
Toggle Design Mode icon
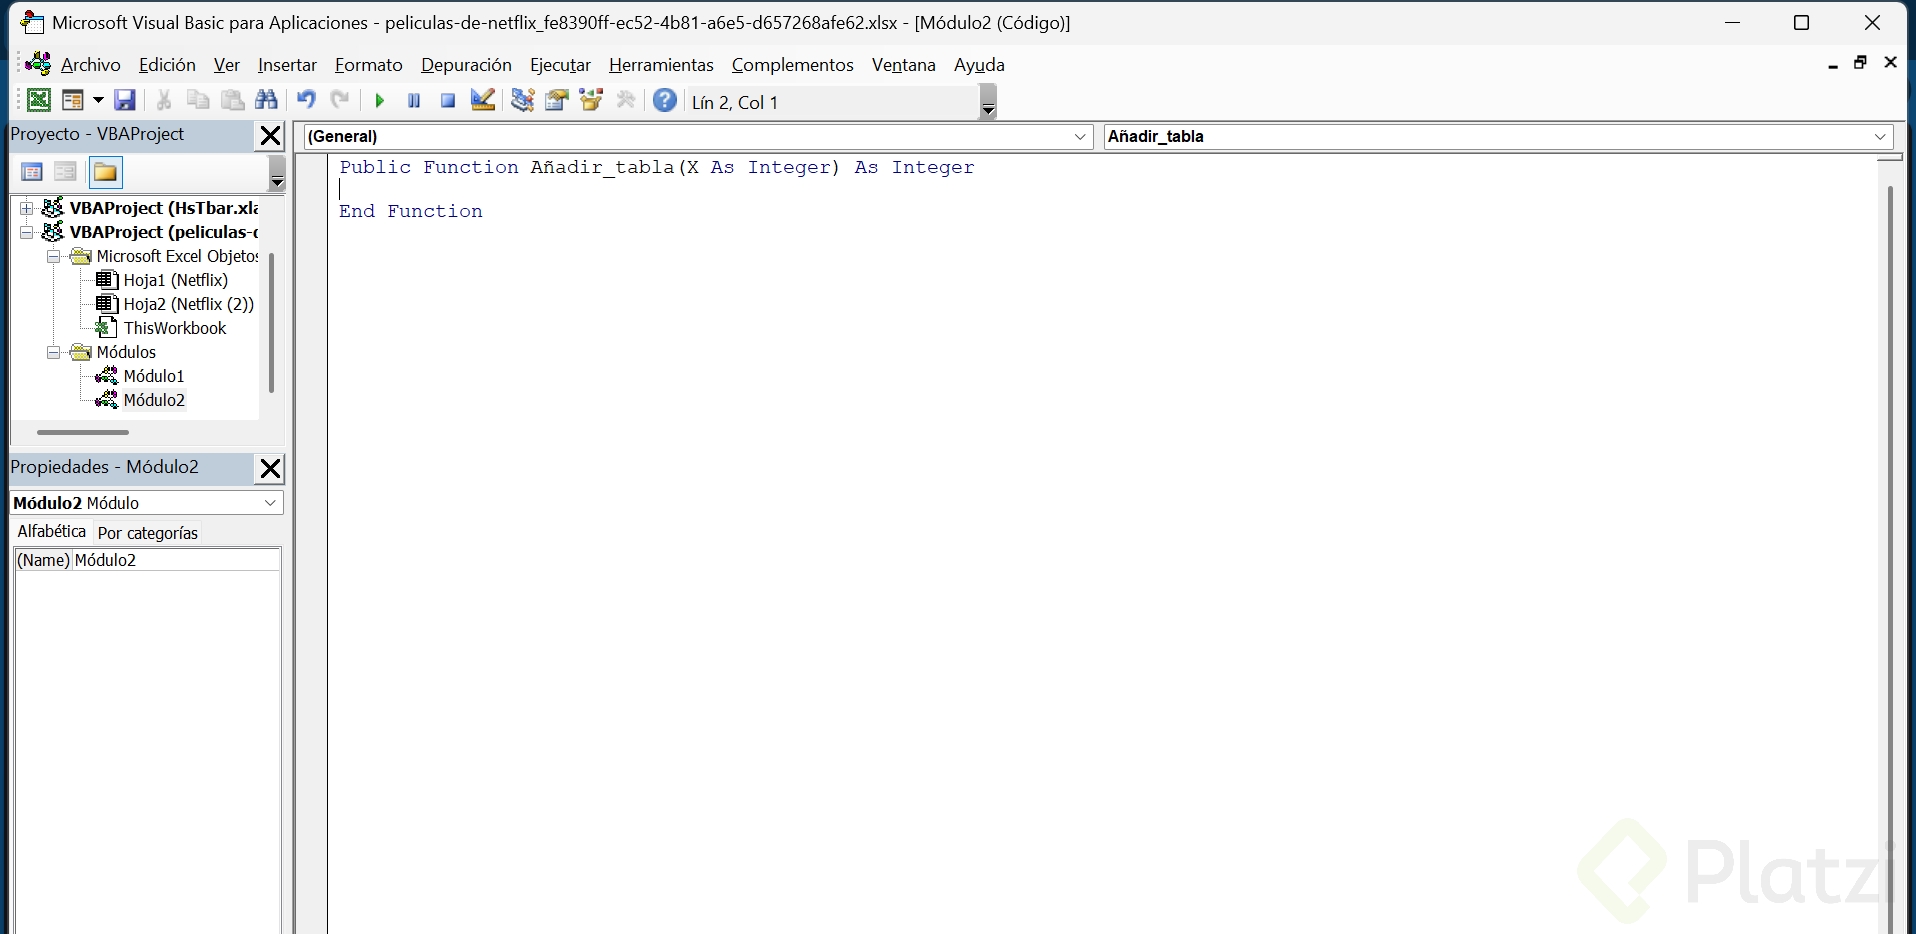click(x=483, y=100)
